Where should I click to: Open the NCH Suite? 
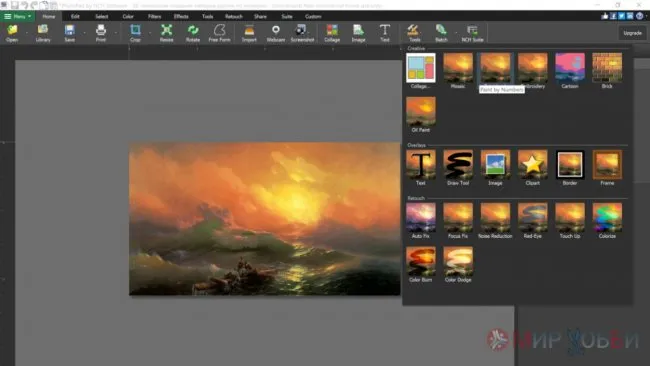pos(473,33)
